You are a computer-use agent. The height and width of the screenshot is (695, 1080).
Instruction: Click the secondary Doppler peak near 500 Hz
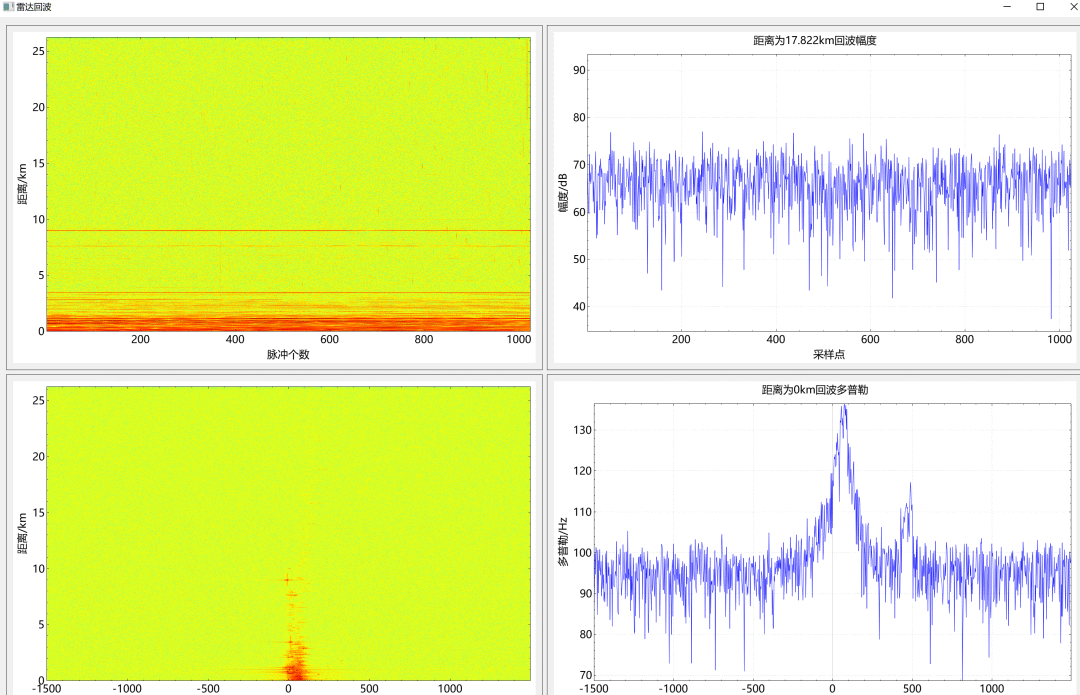pyautogui.click(x=910, y=486)
